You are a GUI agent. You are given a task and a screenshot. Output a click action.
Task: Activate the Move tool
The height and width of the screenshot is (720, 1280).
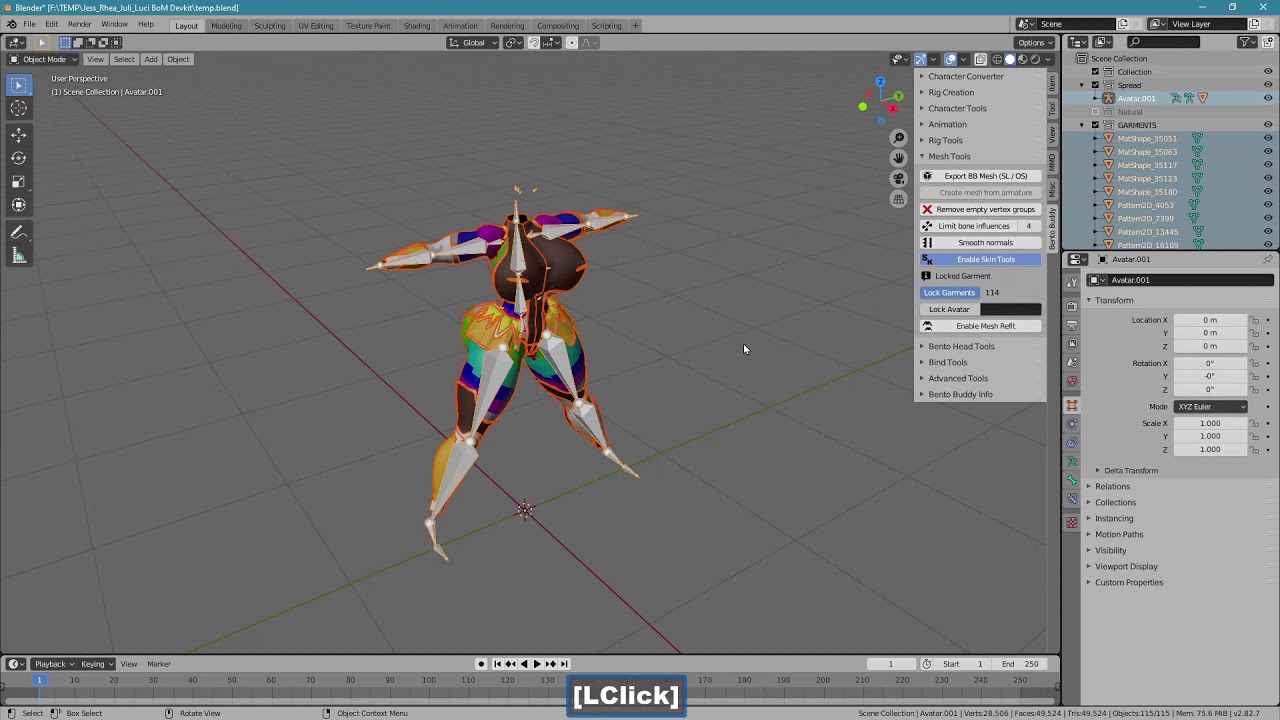tap(19, 134)
